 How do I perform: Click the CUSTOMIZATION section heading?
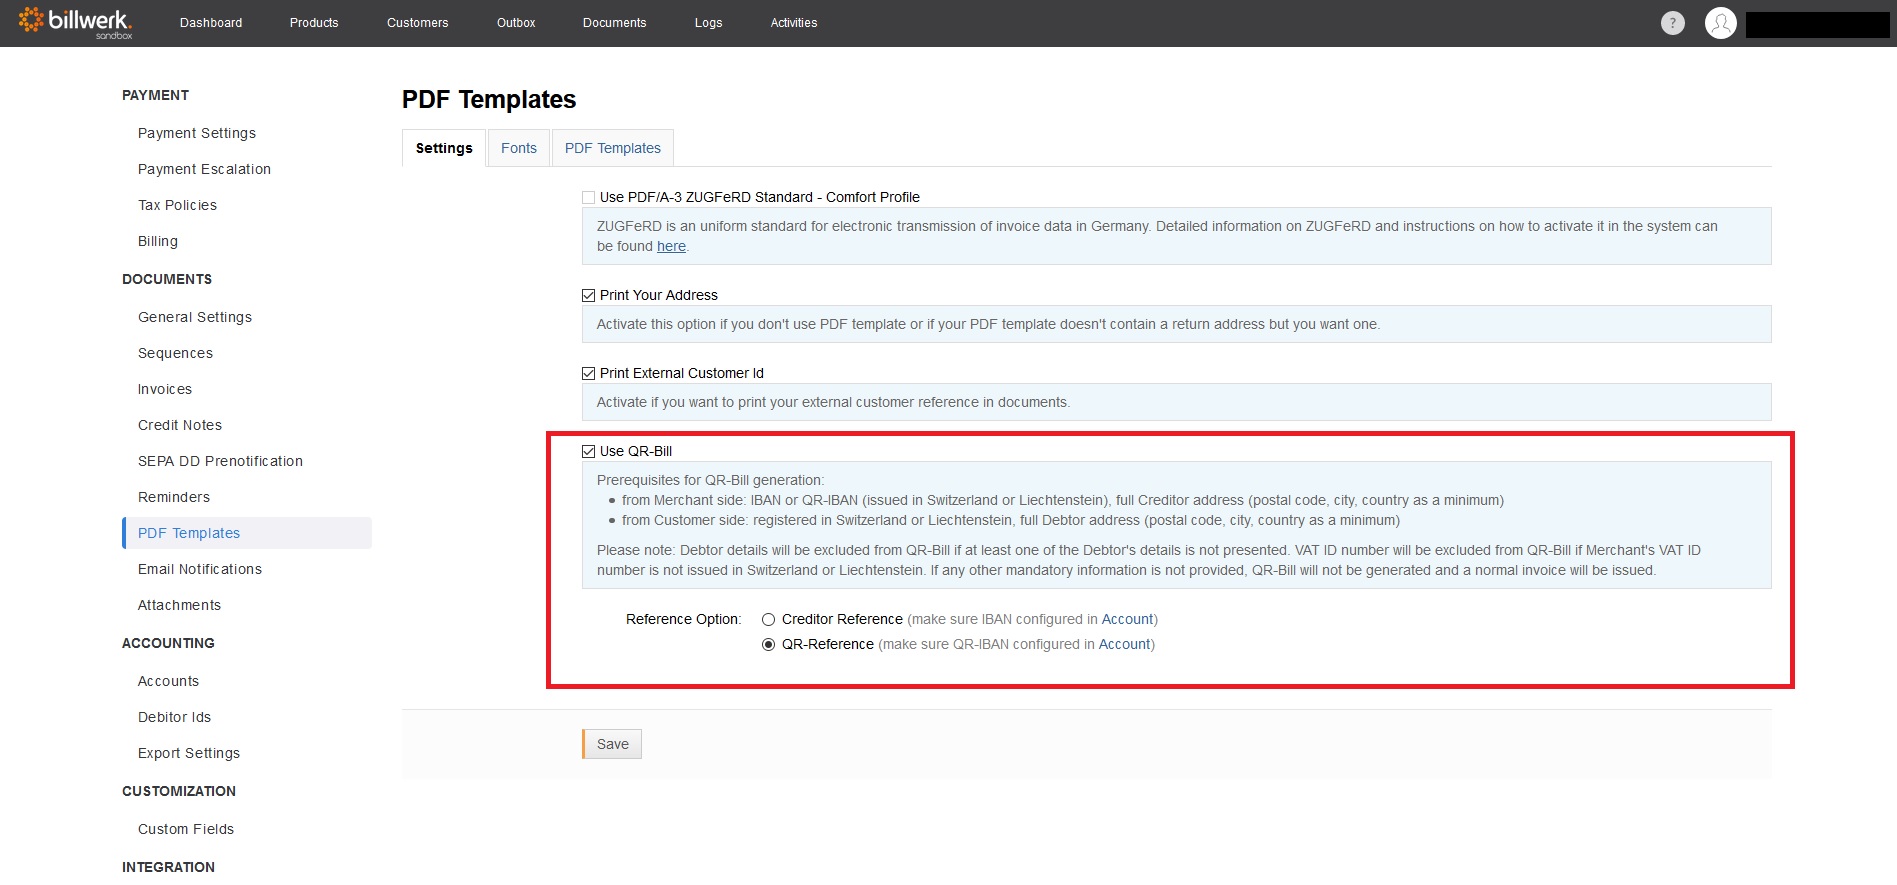(179, 791)
